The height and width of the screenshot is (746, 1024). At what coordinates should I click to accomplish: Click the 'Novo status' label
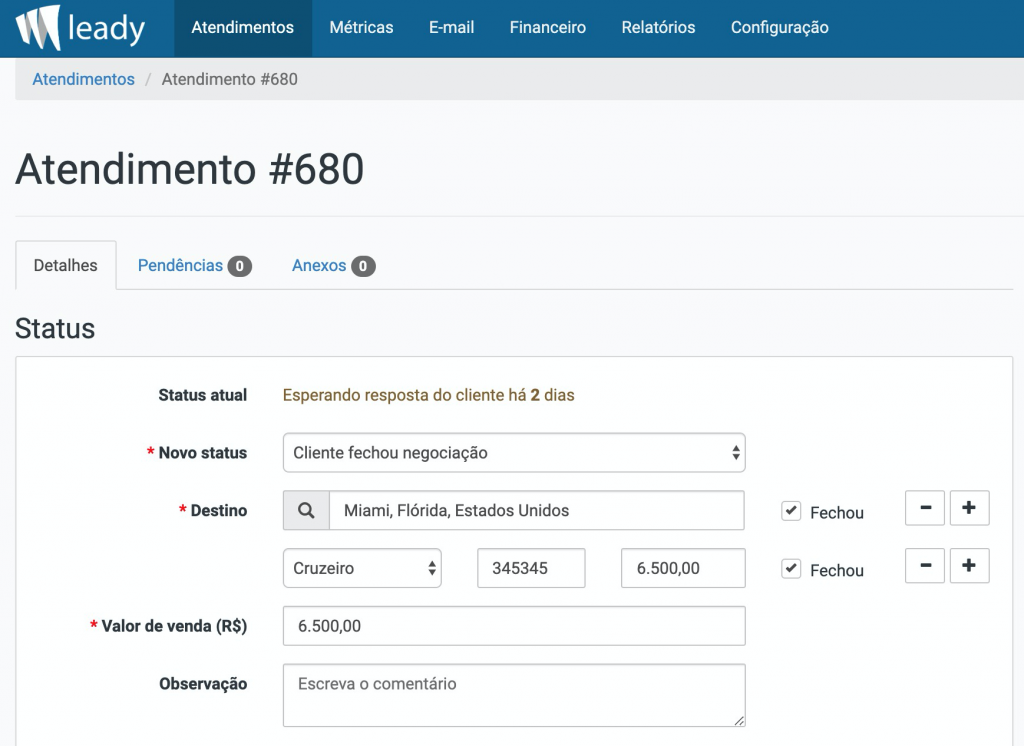click(202, 453)
